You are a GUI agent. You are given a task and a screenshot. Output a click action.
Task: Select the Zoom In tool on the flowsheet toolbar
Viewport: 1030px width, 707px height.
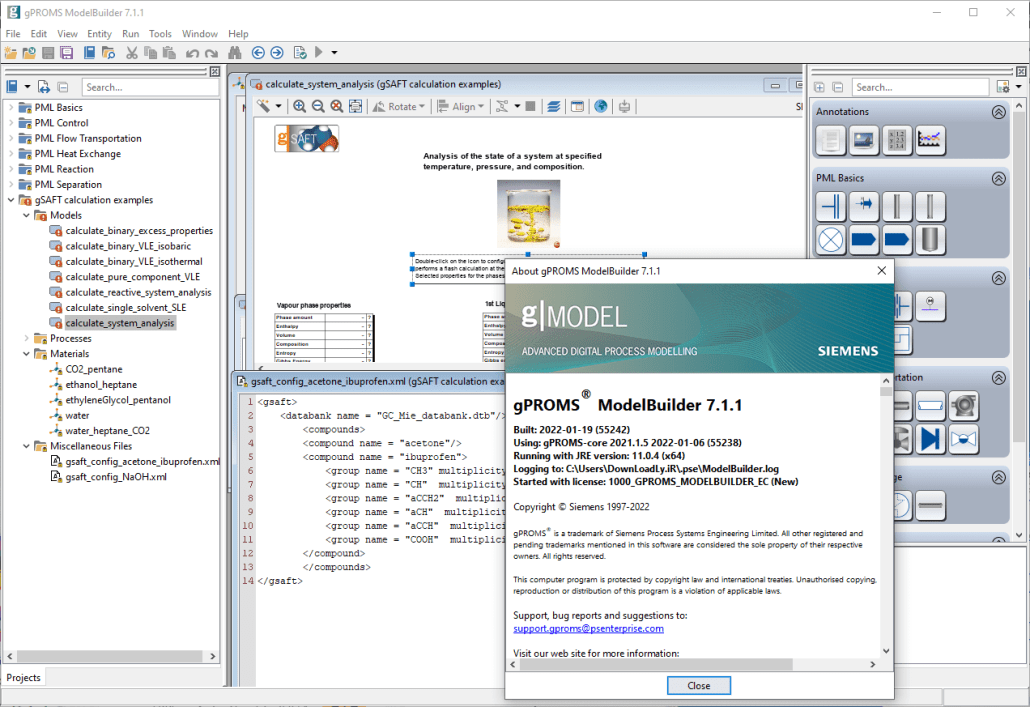300,106
